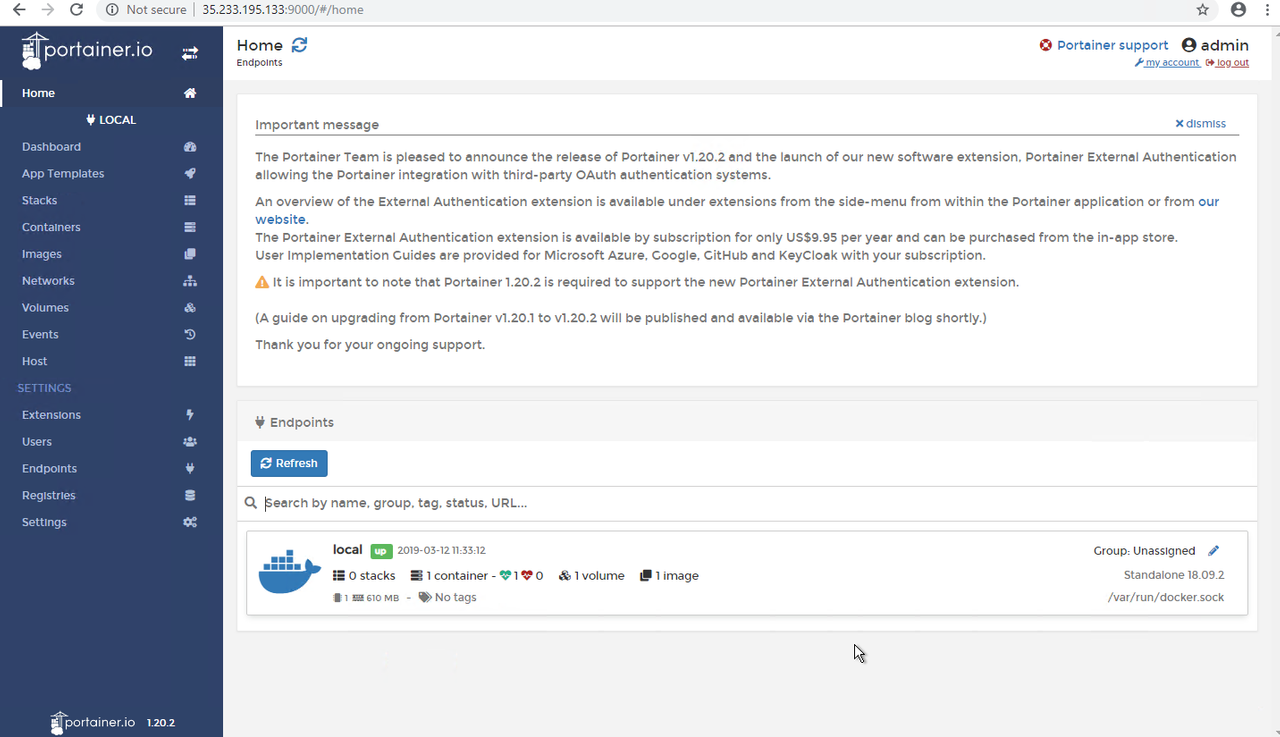Go back with browser back arrow
Viewport: 1280px width, 737px height.
18,10
